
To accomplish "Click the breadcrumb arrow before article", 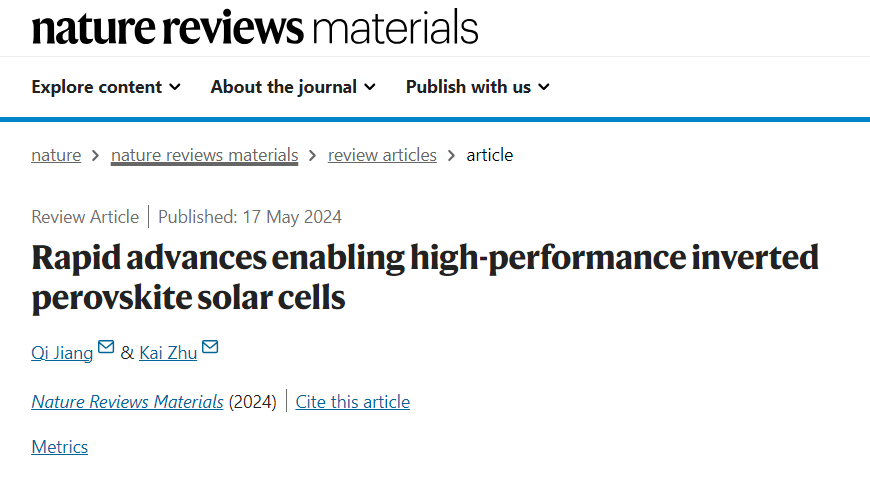I will [452, 155].
